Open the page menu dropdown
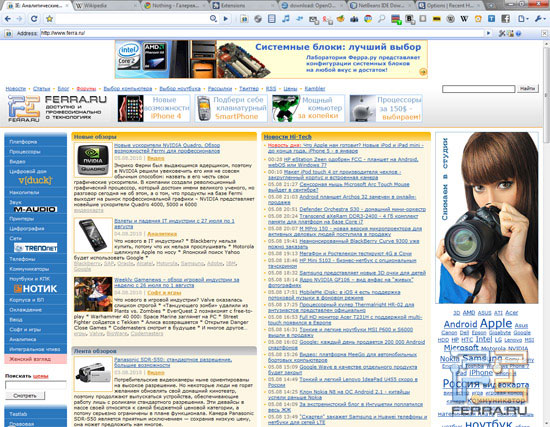This screenshot has width=550, height=427. [x=523, y=19]
